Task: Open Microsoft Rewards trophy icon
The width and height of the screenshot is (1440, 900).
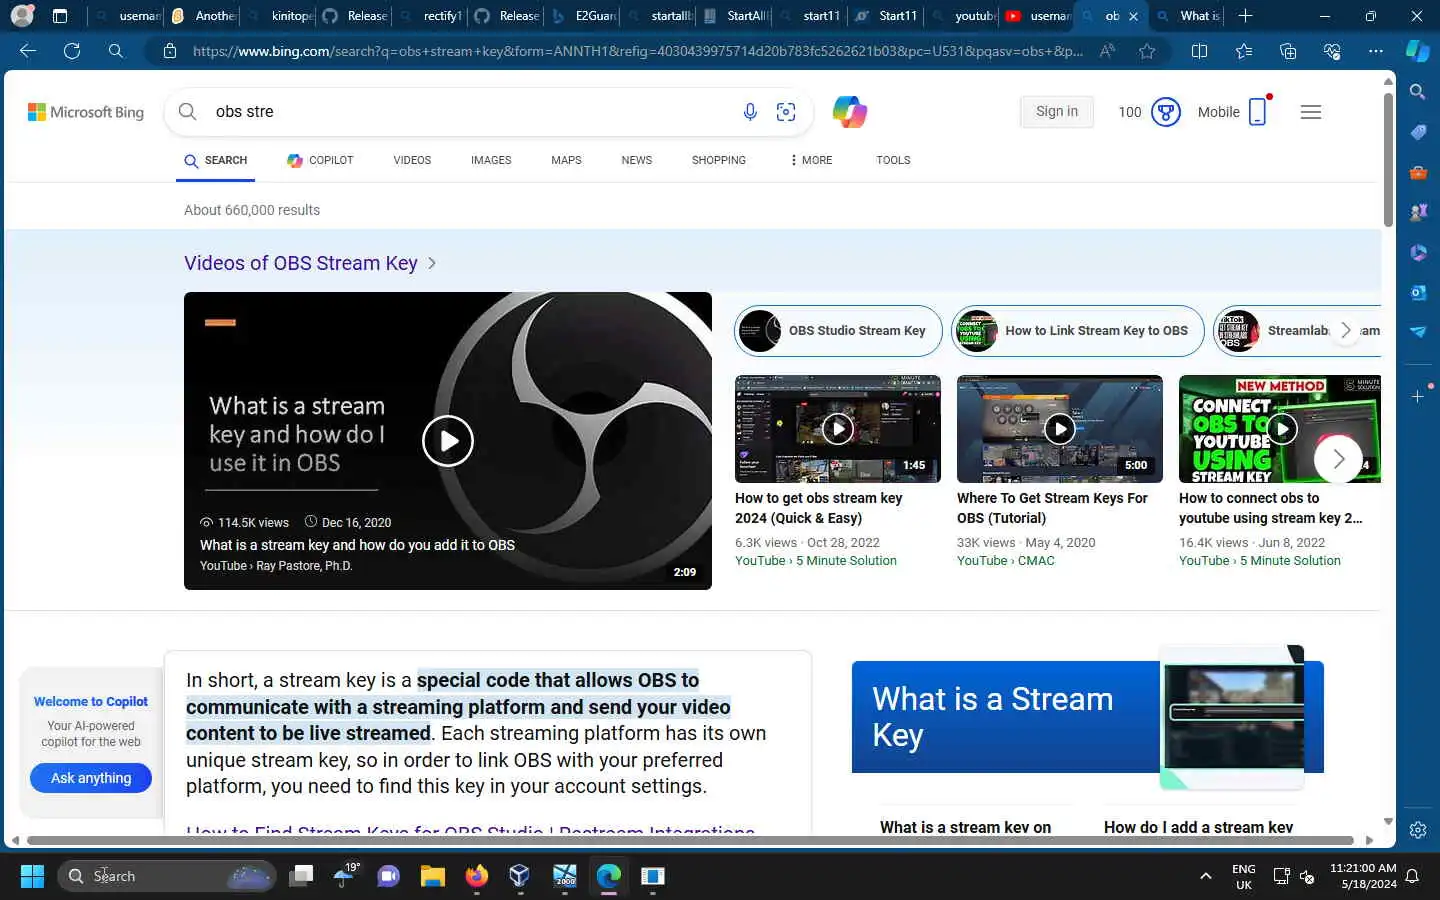Action: point(1166,112)
